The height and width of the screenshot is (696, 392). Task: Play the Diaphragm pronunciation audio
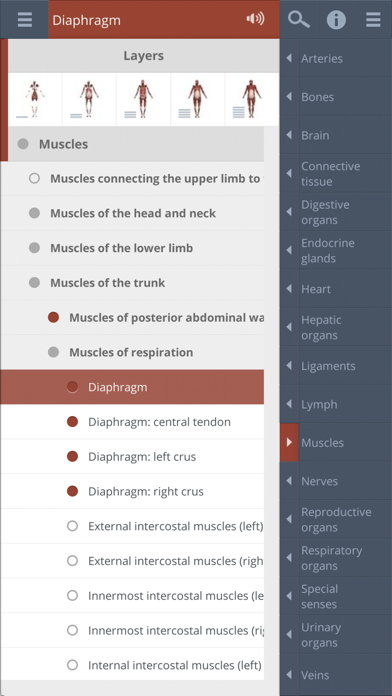click(x=255, y=19)
